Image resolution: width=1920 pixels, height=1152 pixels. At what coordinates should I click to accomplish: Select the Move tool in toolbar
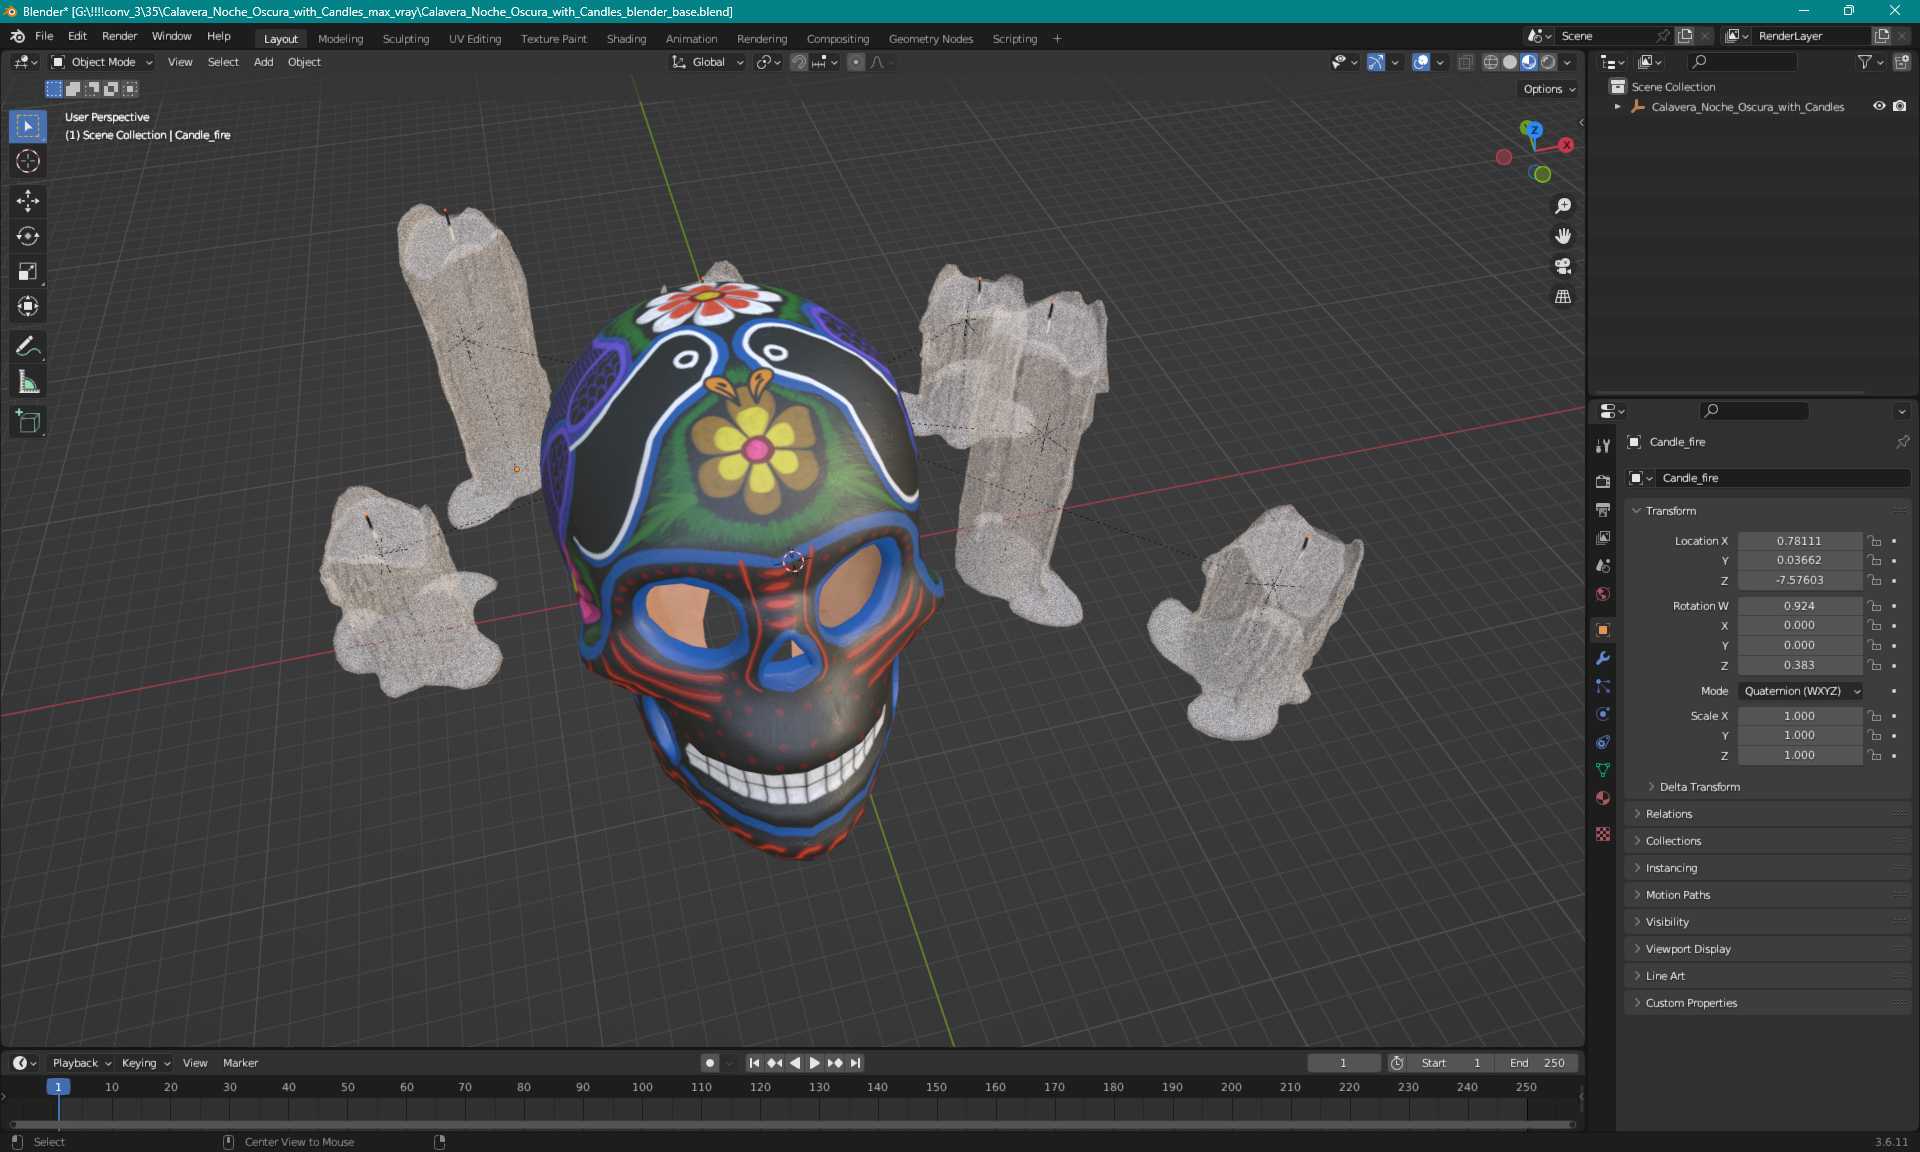click(x=29, y=200)
